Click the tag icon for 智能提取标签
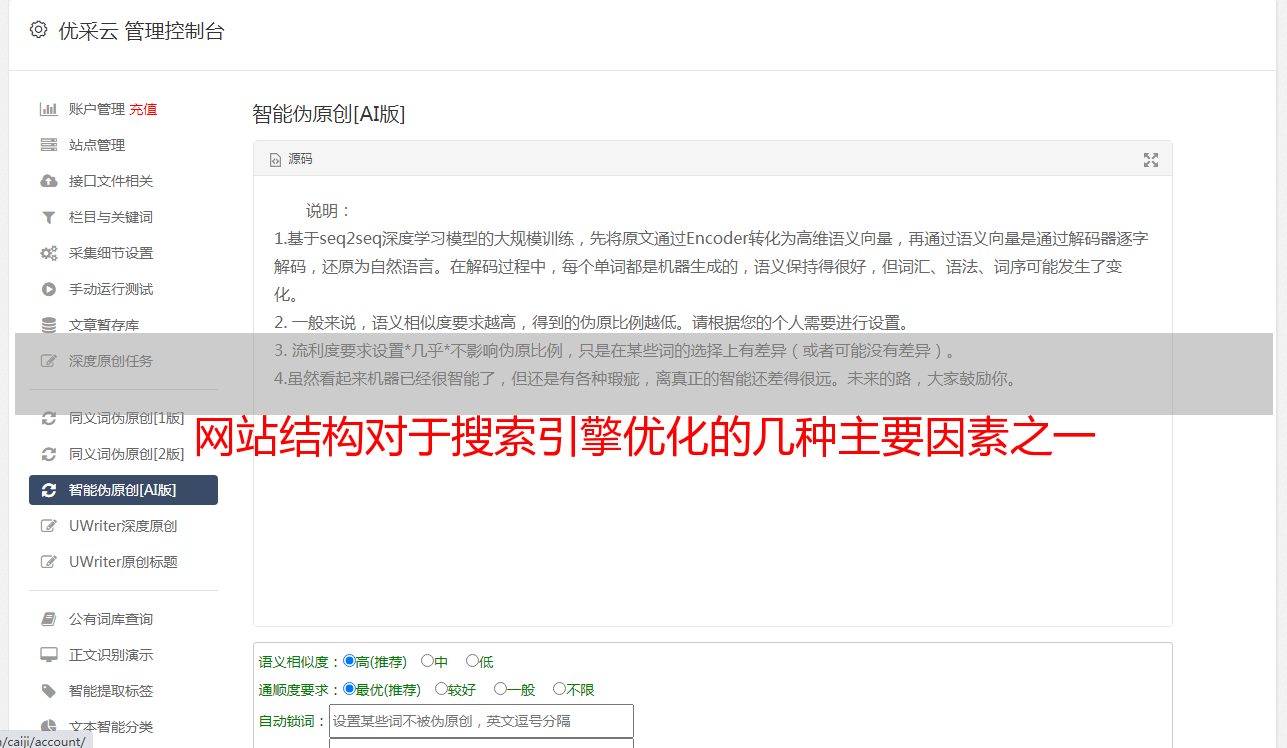The width and height of the screenshot is (1287, 748). (x=48, y=691)
